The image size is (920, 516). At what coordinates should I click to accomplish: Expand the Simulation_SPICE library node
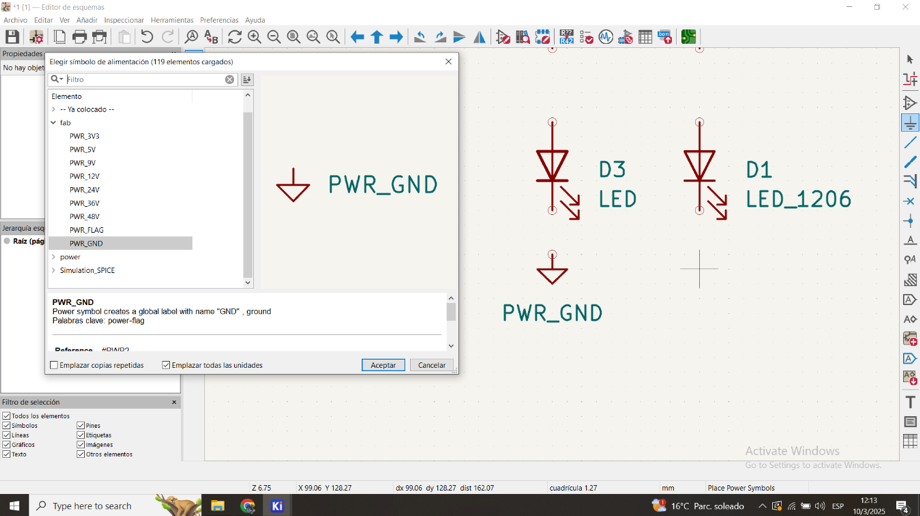pos(53,271)
